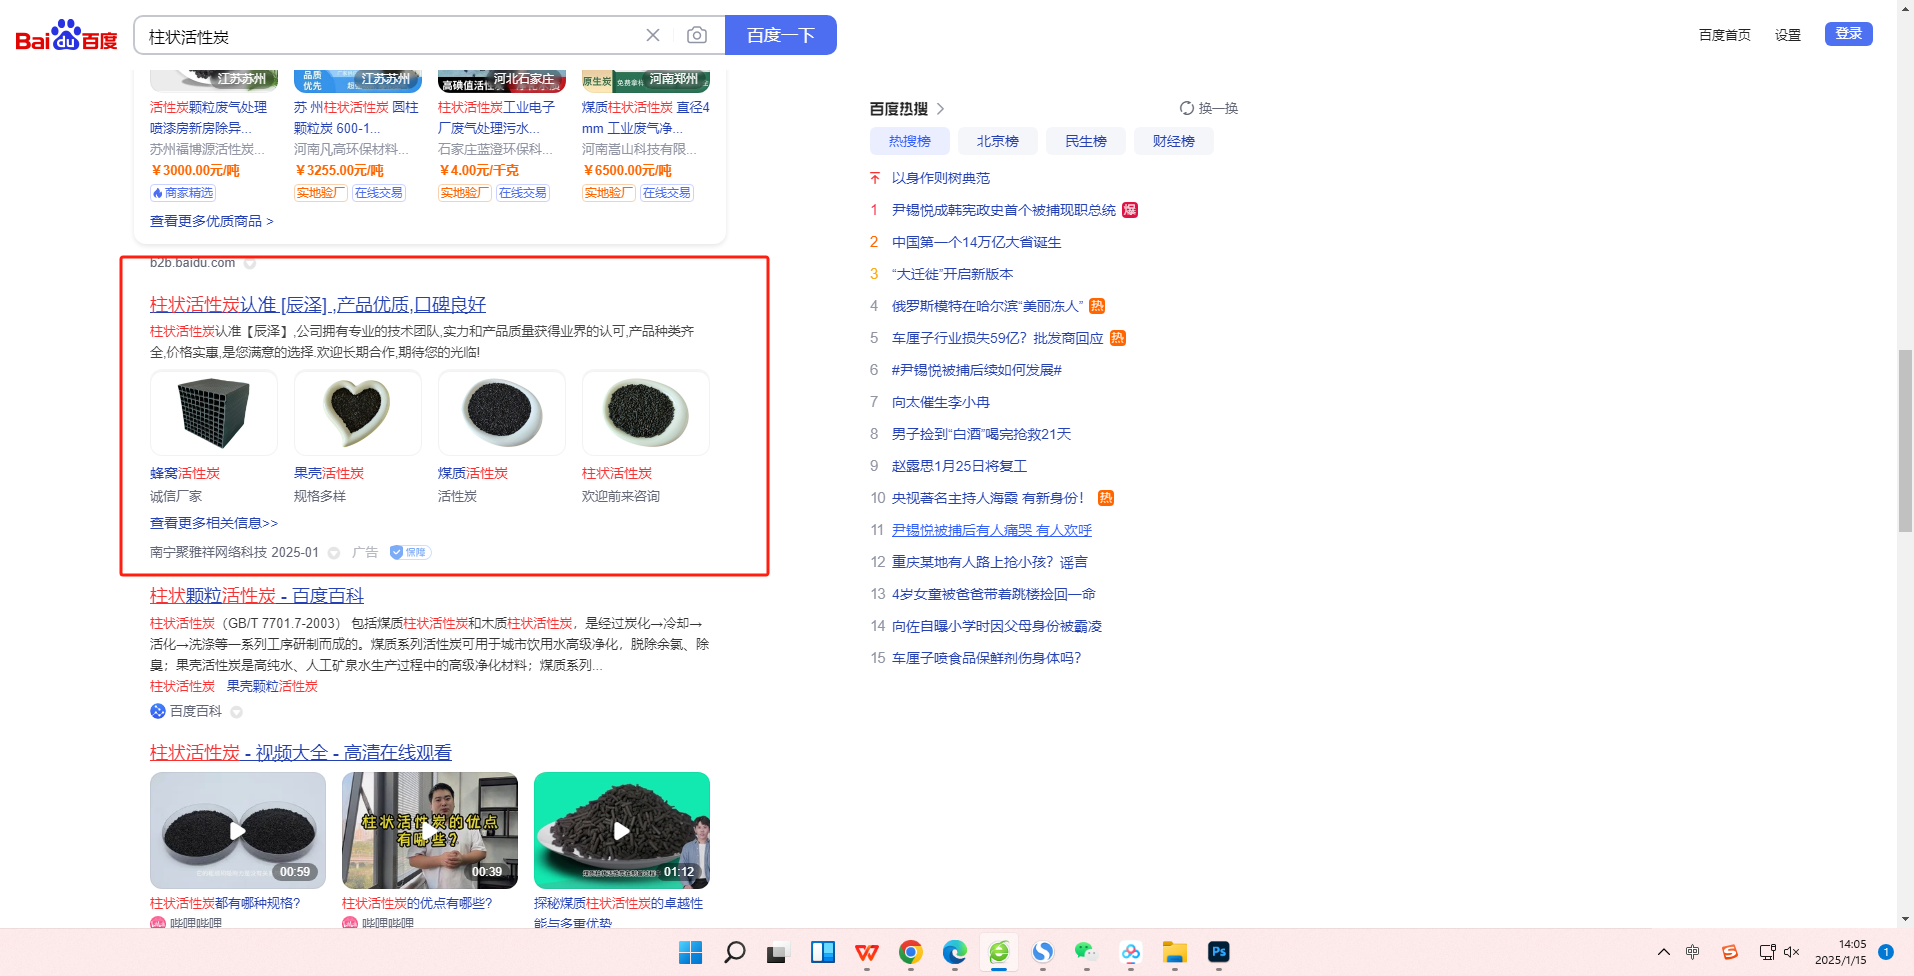
Task: Clear the search box with X icon
Action: coord(653,36)
